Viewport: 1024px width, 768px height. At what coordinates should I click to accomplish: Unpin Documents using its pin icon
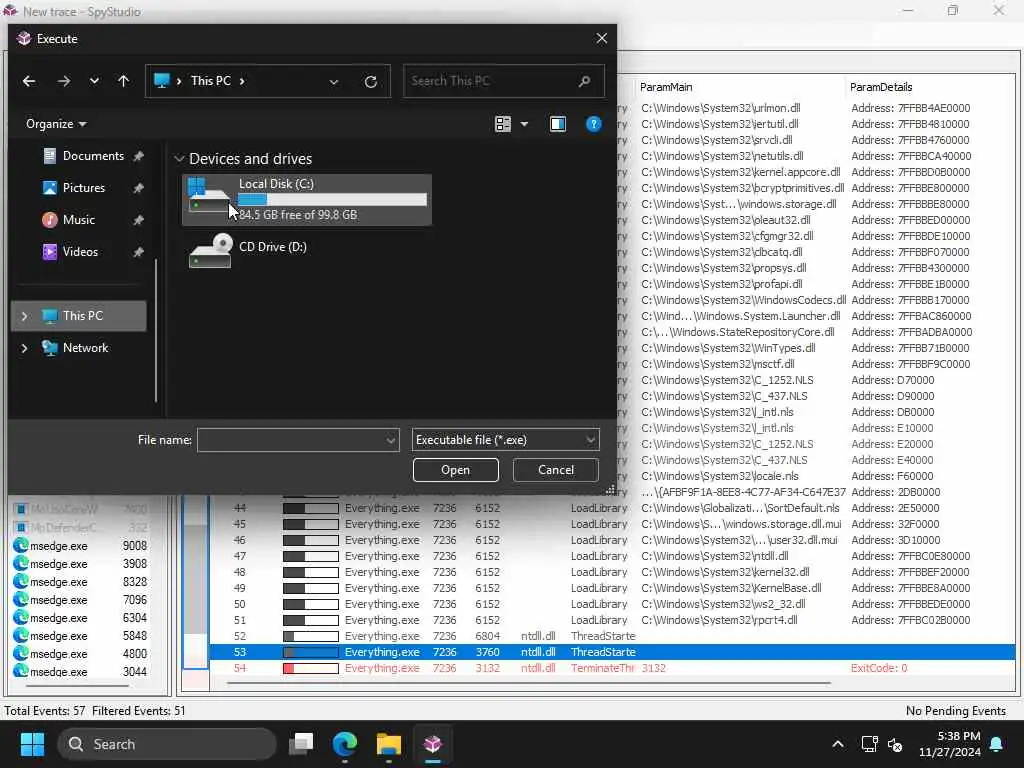[138, 156]
